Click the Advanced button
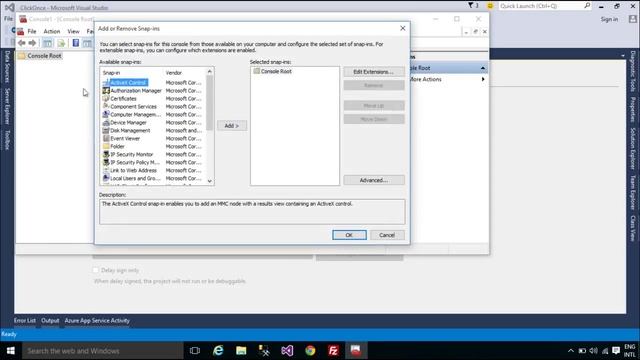The width and height of the screenshot is (640, 360). [x=374, y=180]
